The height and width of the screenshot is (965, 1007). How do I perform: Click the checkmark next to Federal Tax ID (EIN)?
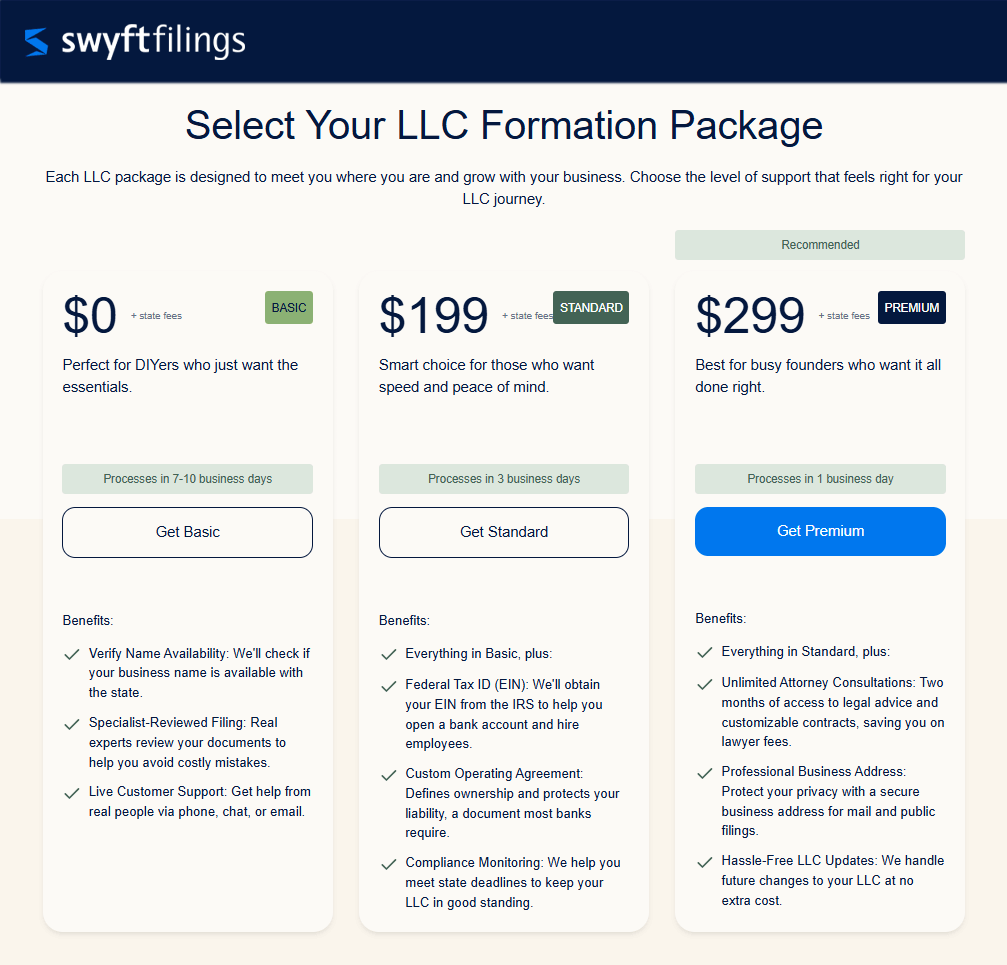point(388,685)
